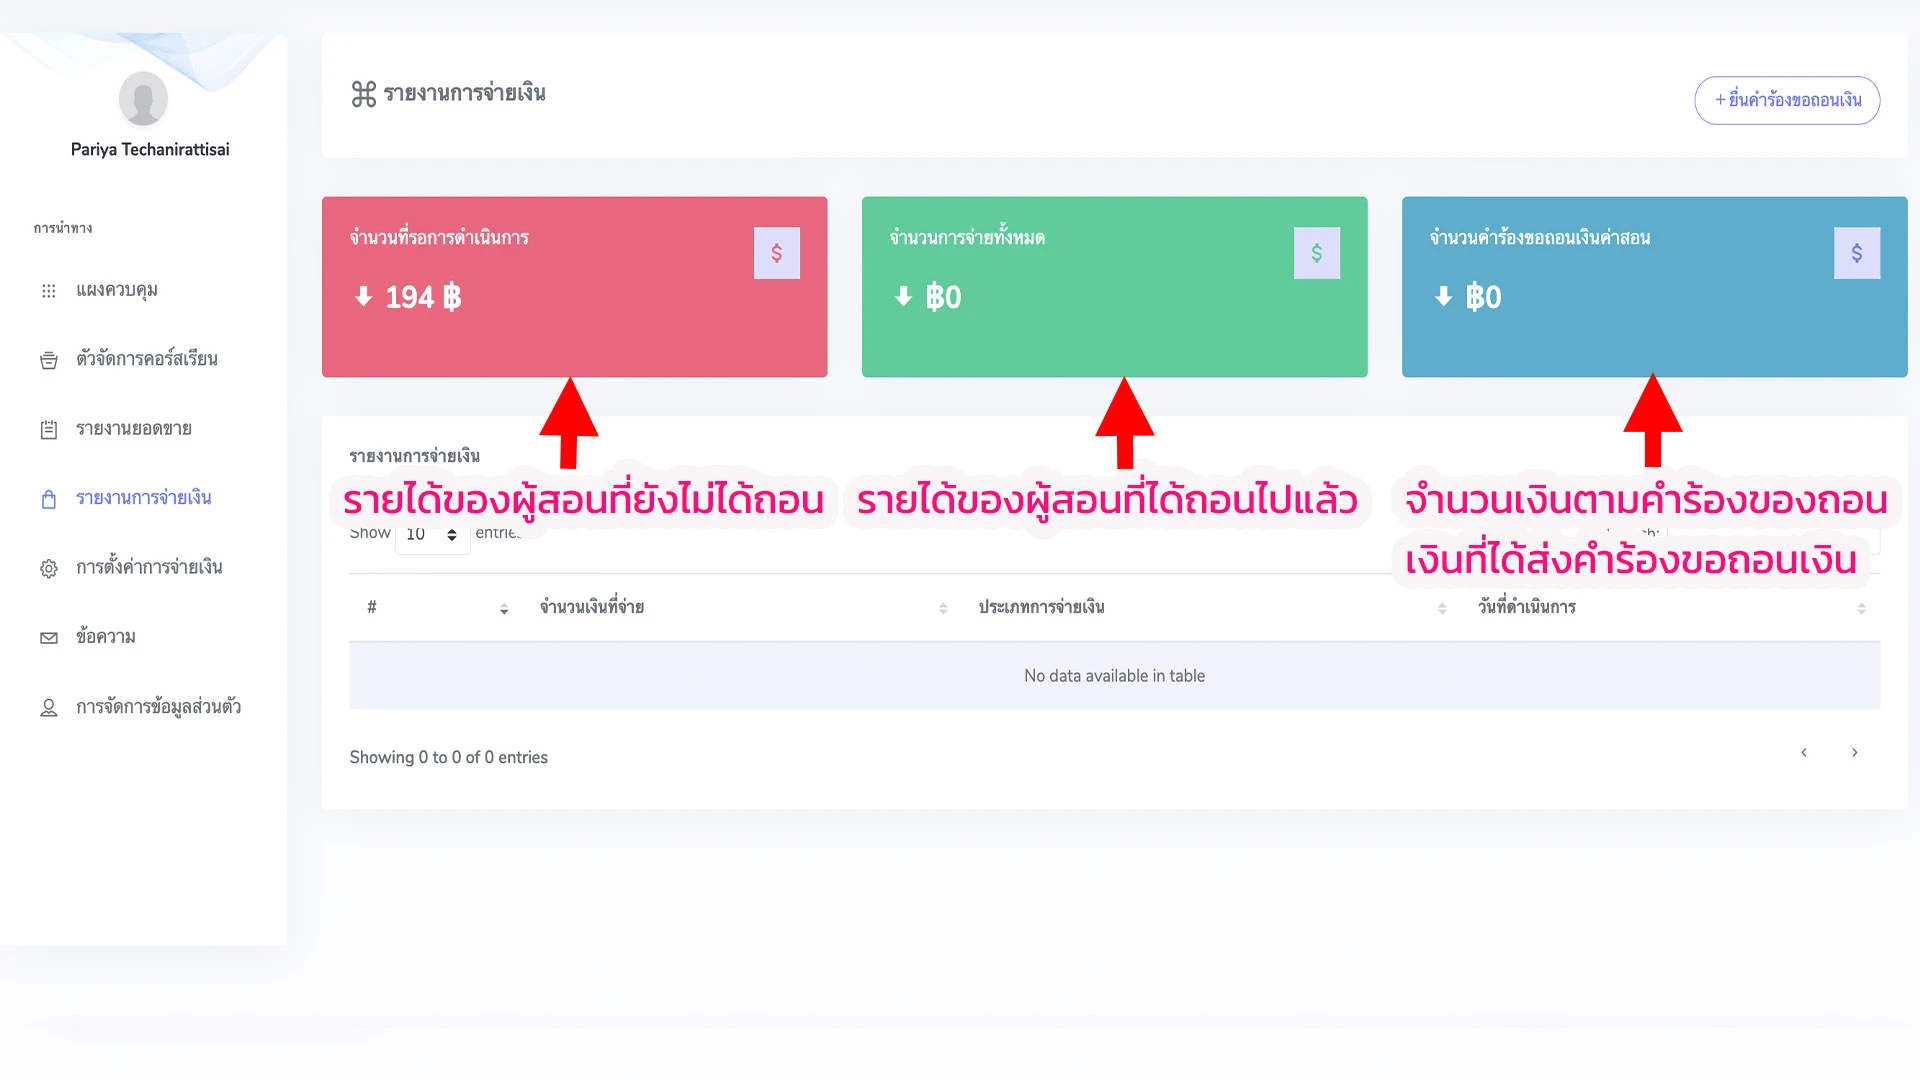Click the course manager basket icon

(48, 360)
